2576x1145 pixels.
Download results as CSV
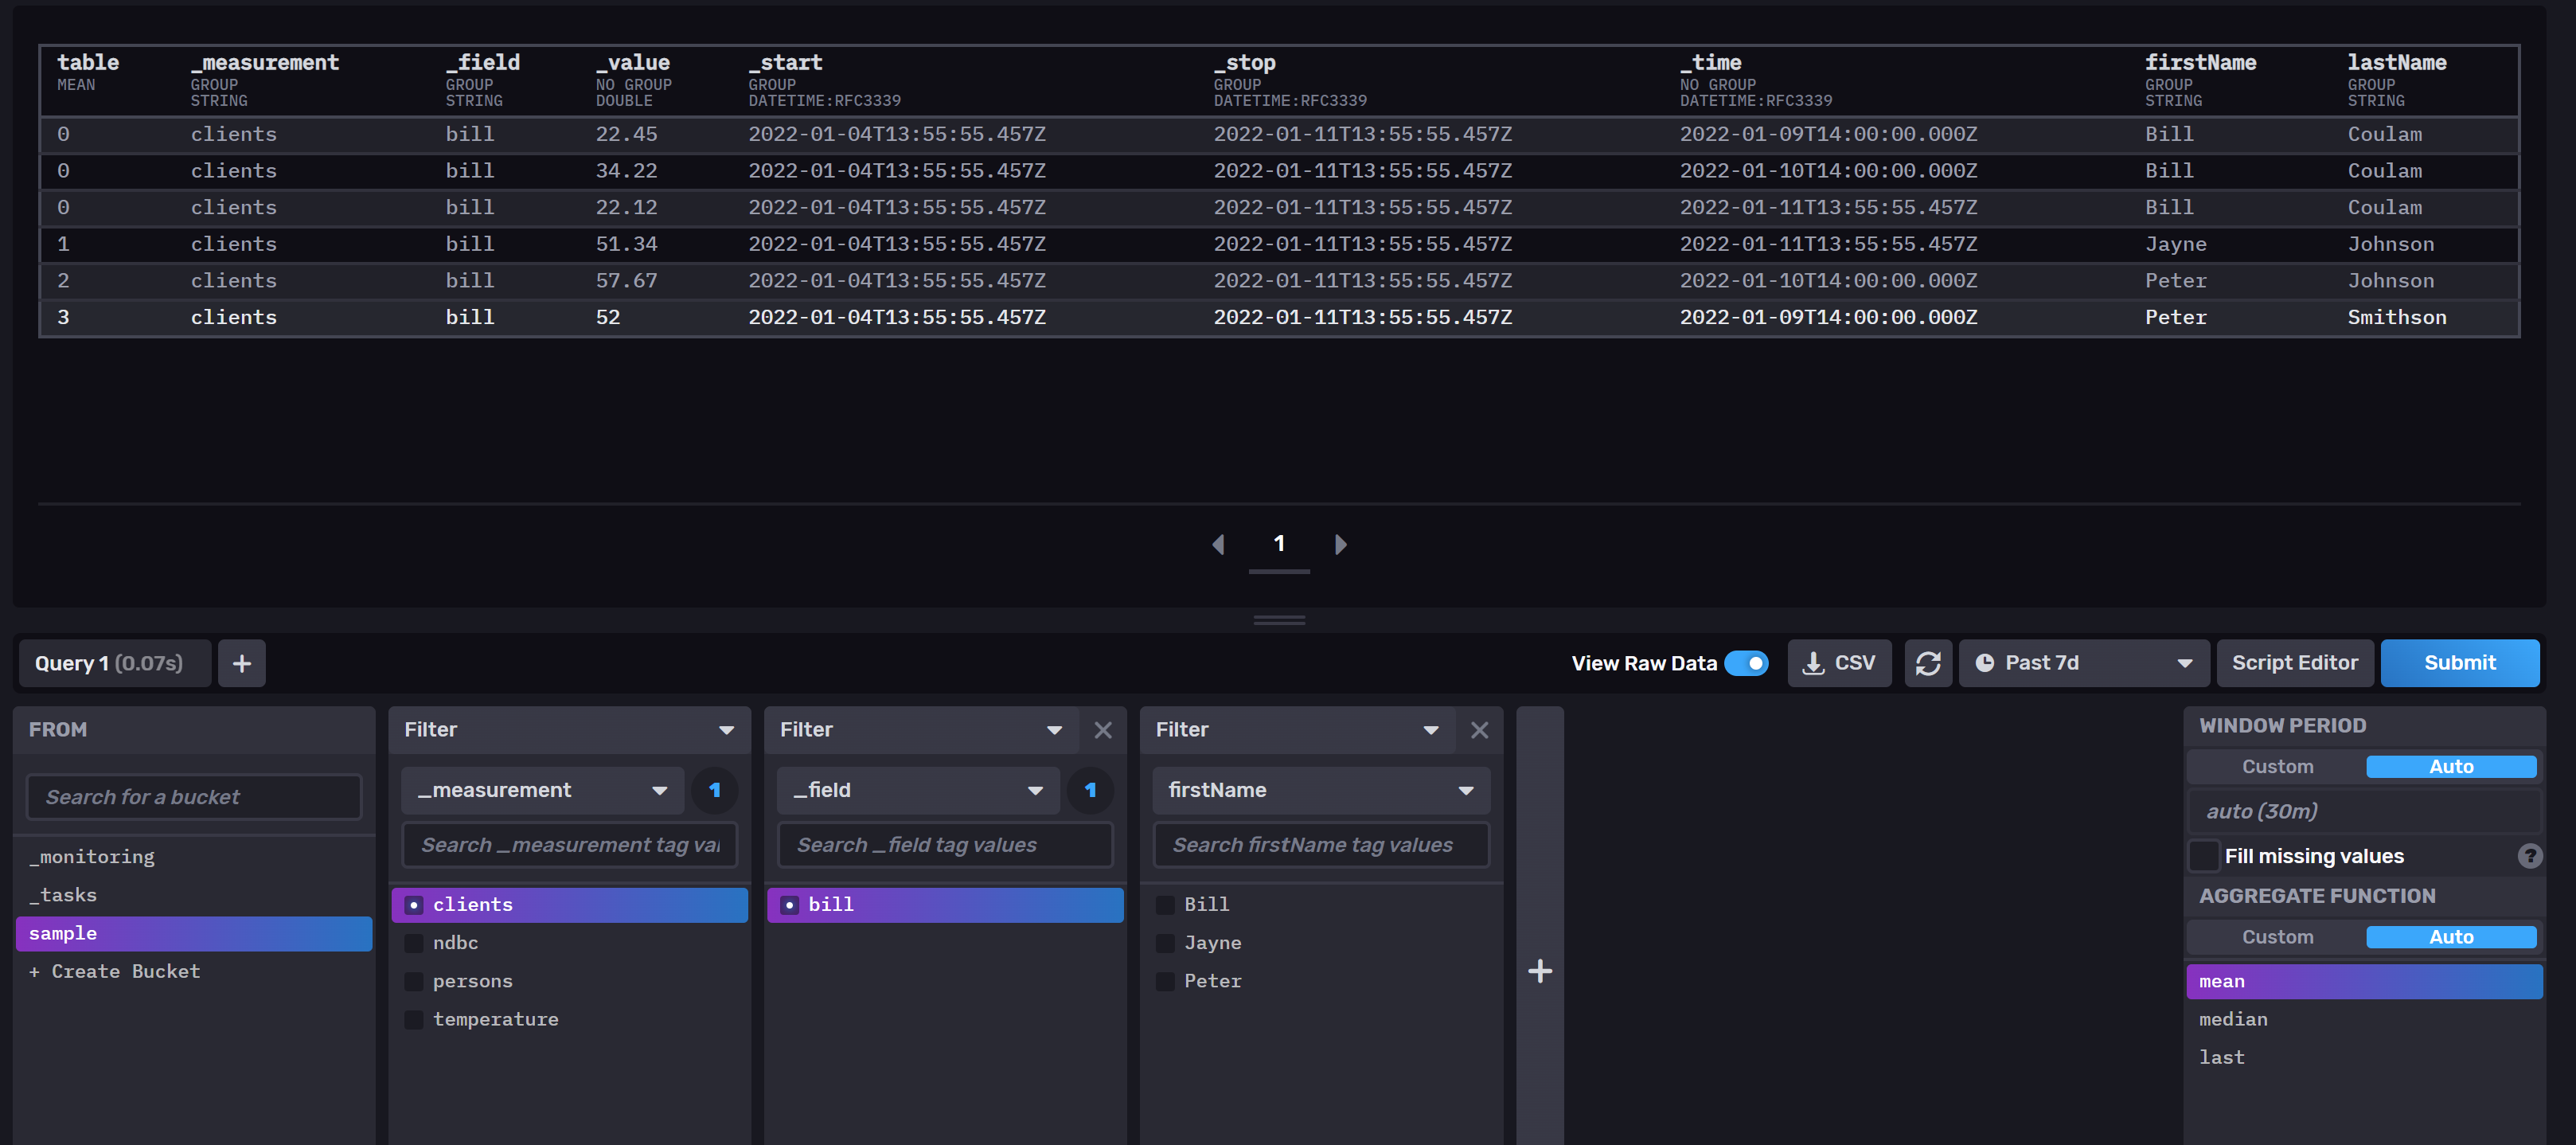tap(1838, 663)
